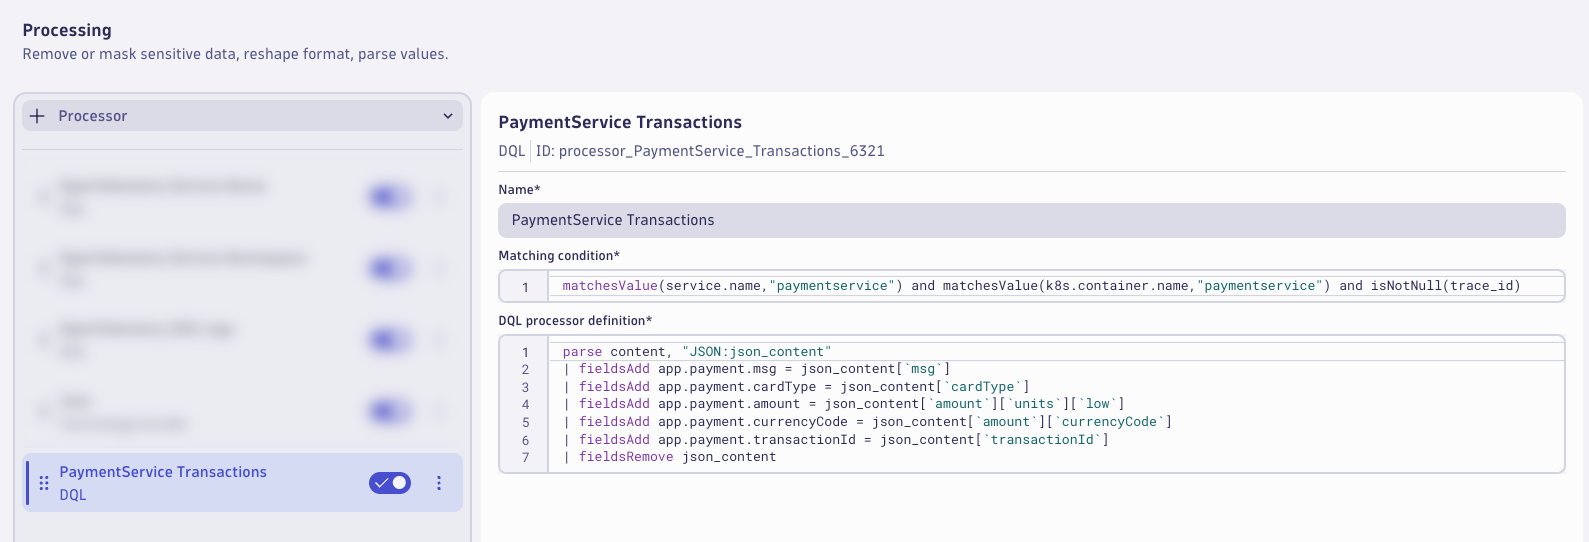Open the PaymentService Transactions three-dot menu

pyautogui.click(x=439, y=483)
